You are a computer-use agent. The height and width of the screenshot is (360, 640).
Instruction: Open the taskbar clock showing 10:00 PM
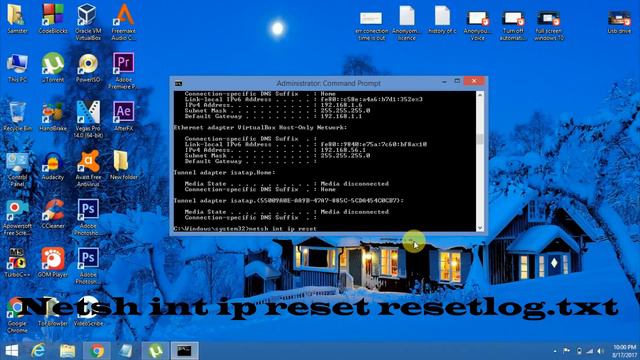coord(624,351)
